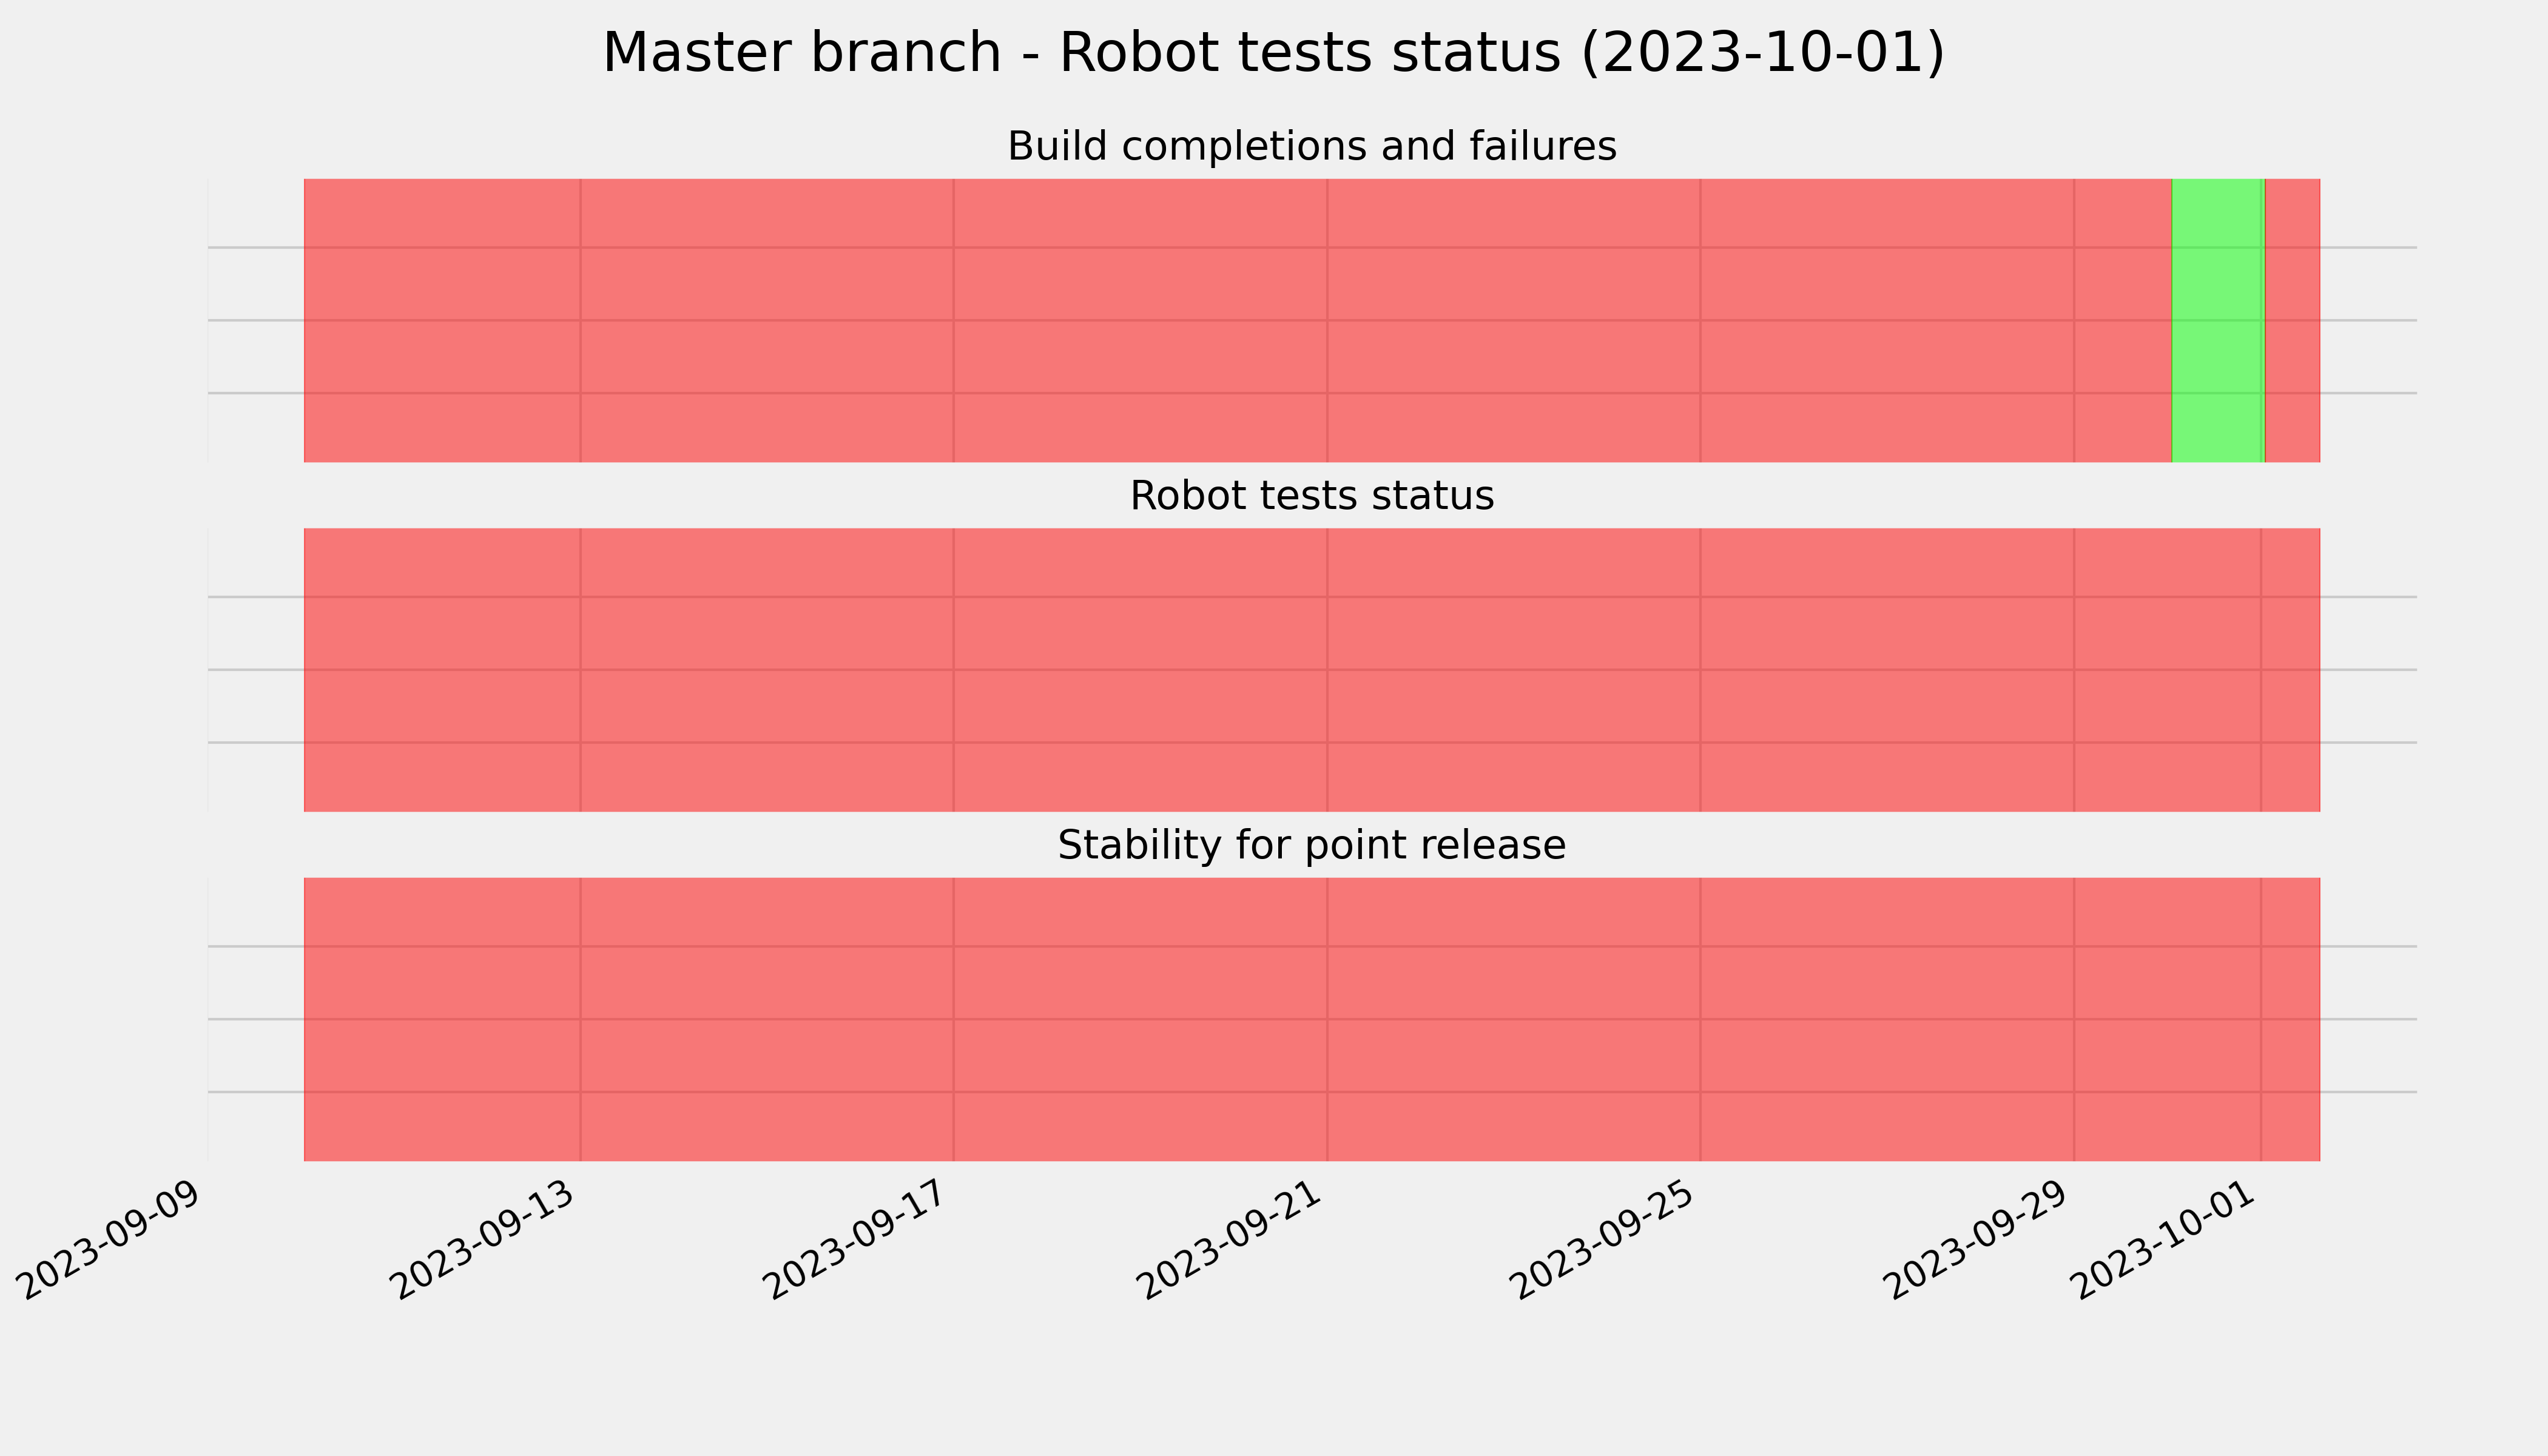The height and width of the screenshot is (1456, 2548).
Task: Click the blank area left of the red Build completions bar
Action: click(256, 320)
